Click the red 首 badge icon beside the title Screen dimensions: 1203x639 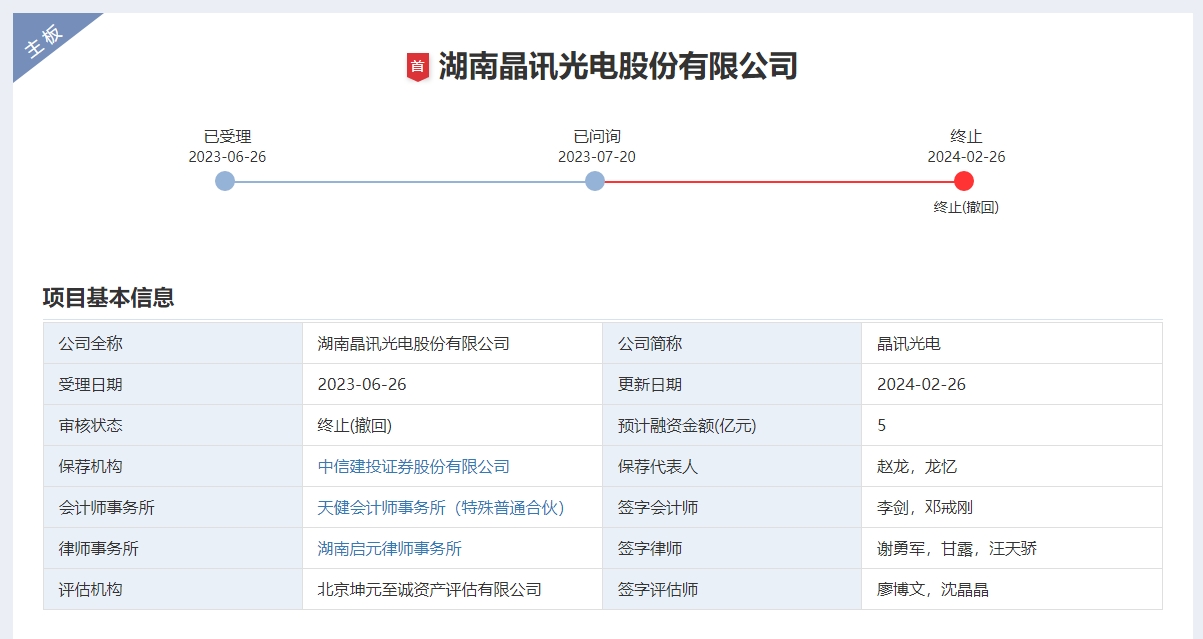pos(417,67)
